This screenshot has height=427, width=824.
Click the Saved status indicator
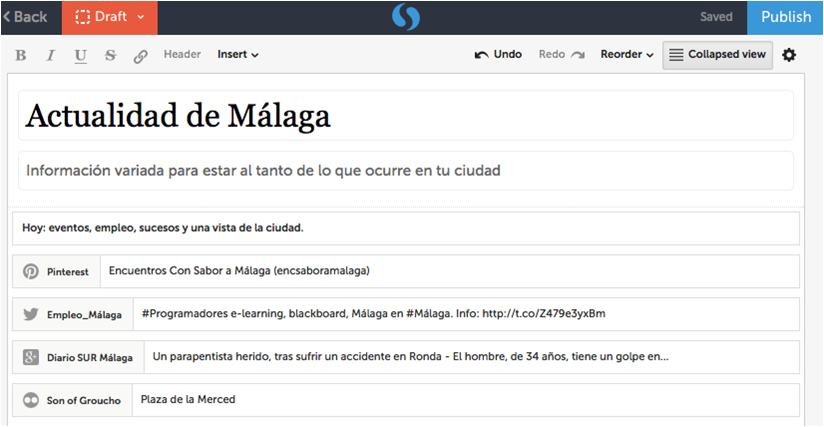[716, 17]
